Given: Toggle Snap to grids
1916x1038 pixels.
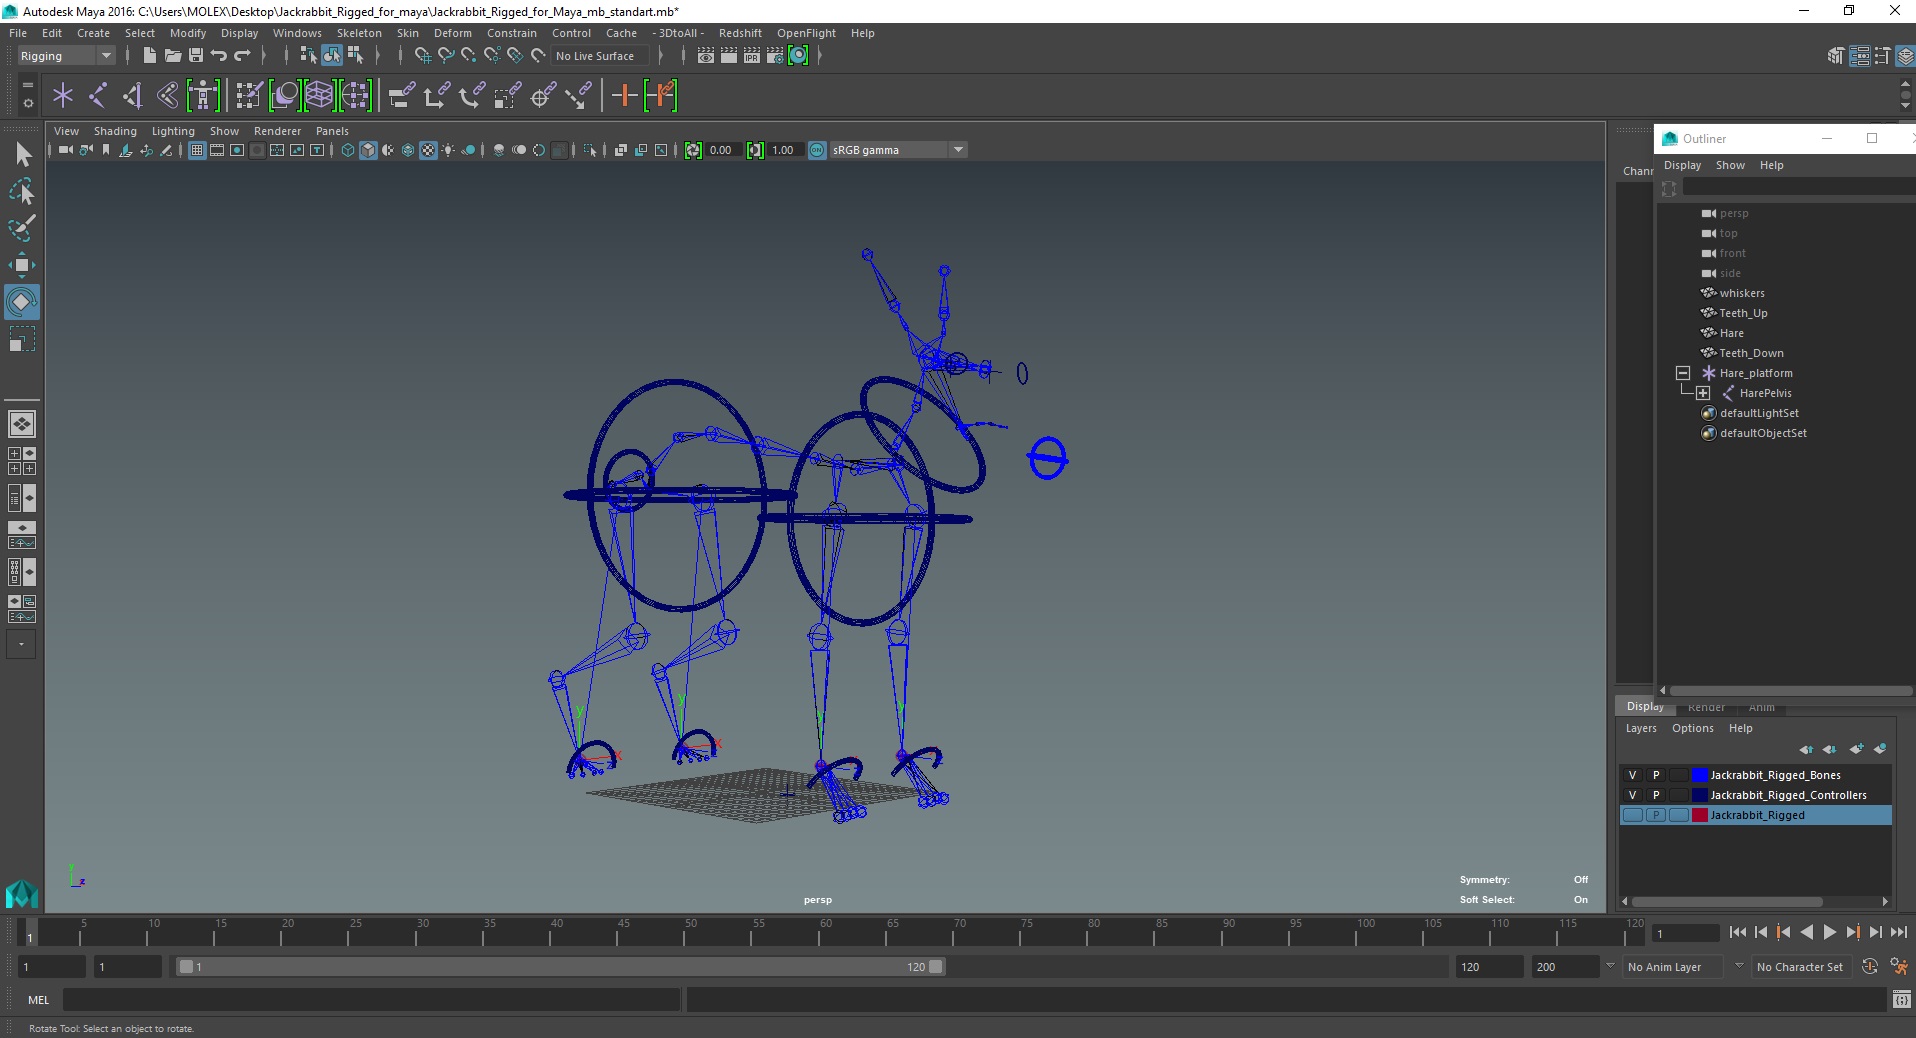Looking at the screenshot, I should tap(422, 56).
